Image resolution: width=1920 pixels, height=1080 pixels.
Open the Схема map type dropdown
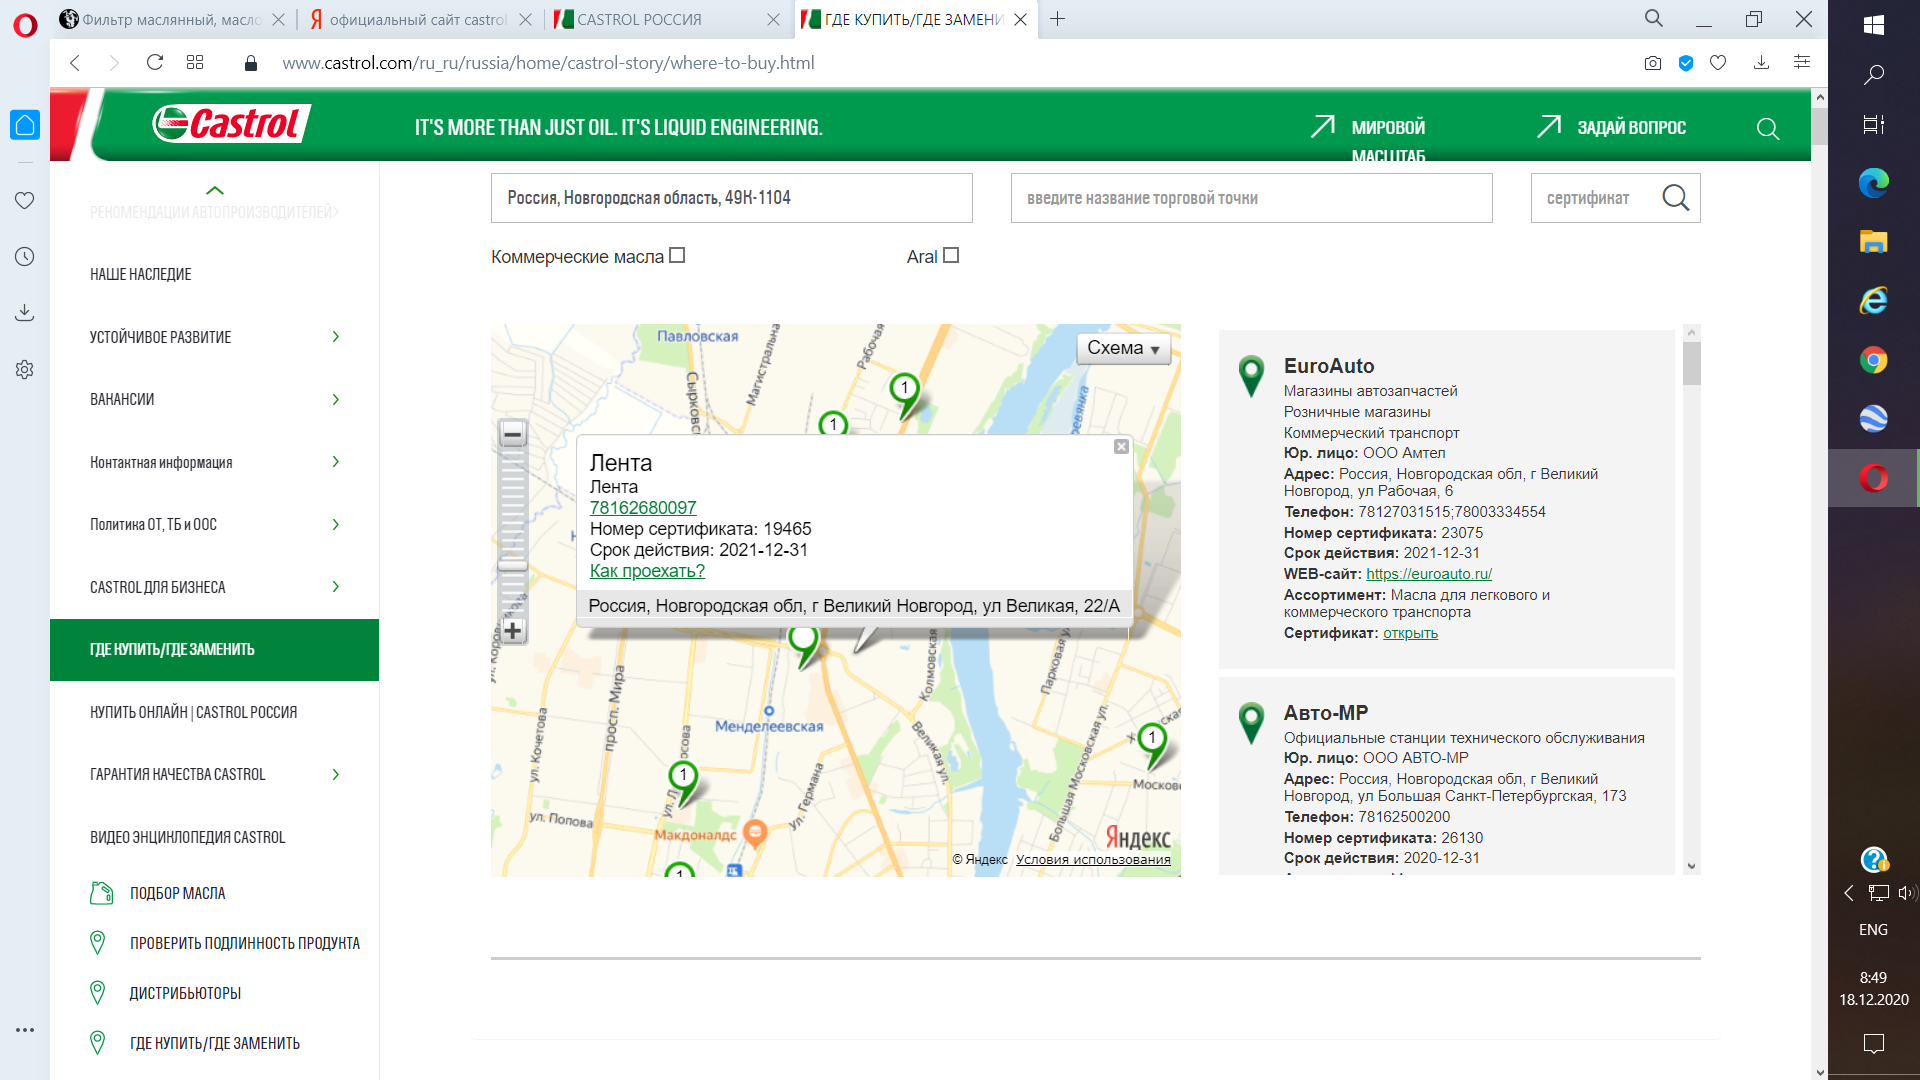click(1123, 348)
